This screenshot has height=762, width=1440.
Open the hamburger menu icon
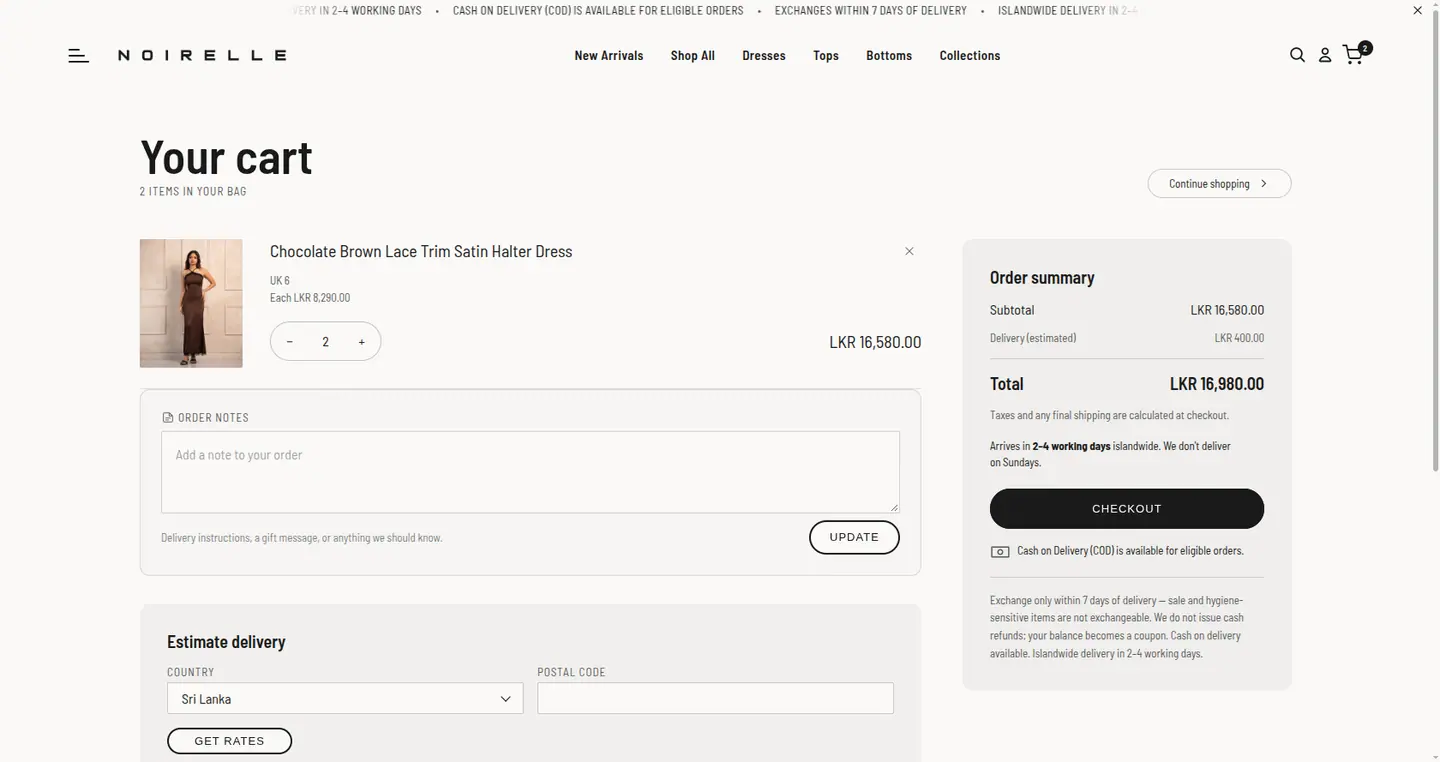click(x=79, y=56)
